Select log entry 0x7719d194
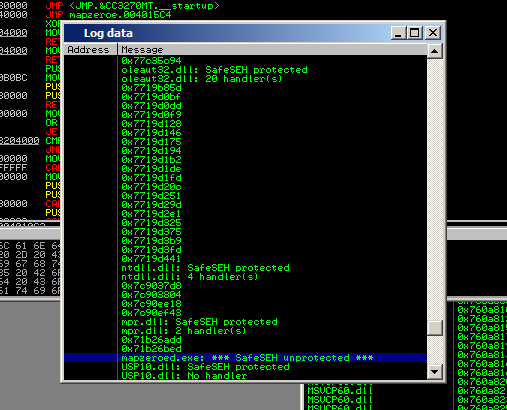507x410 pixels. pyautogui.click(x=151, y=151)
